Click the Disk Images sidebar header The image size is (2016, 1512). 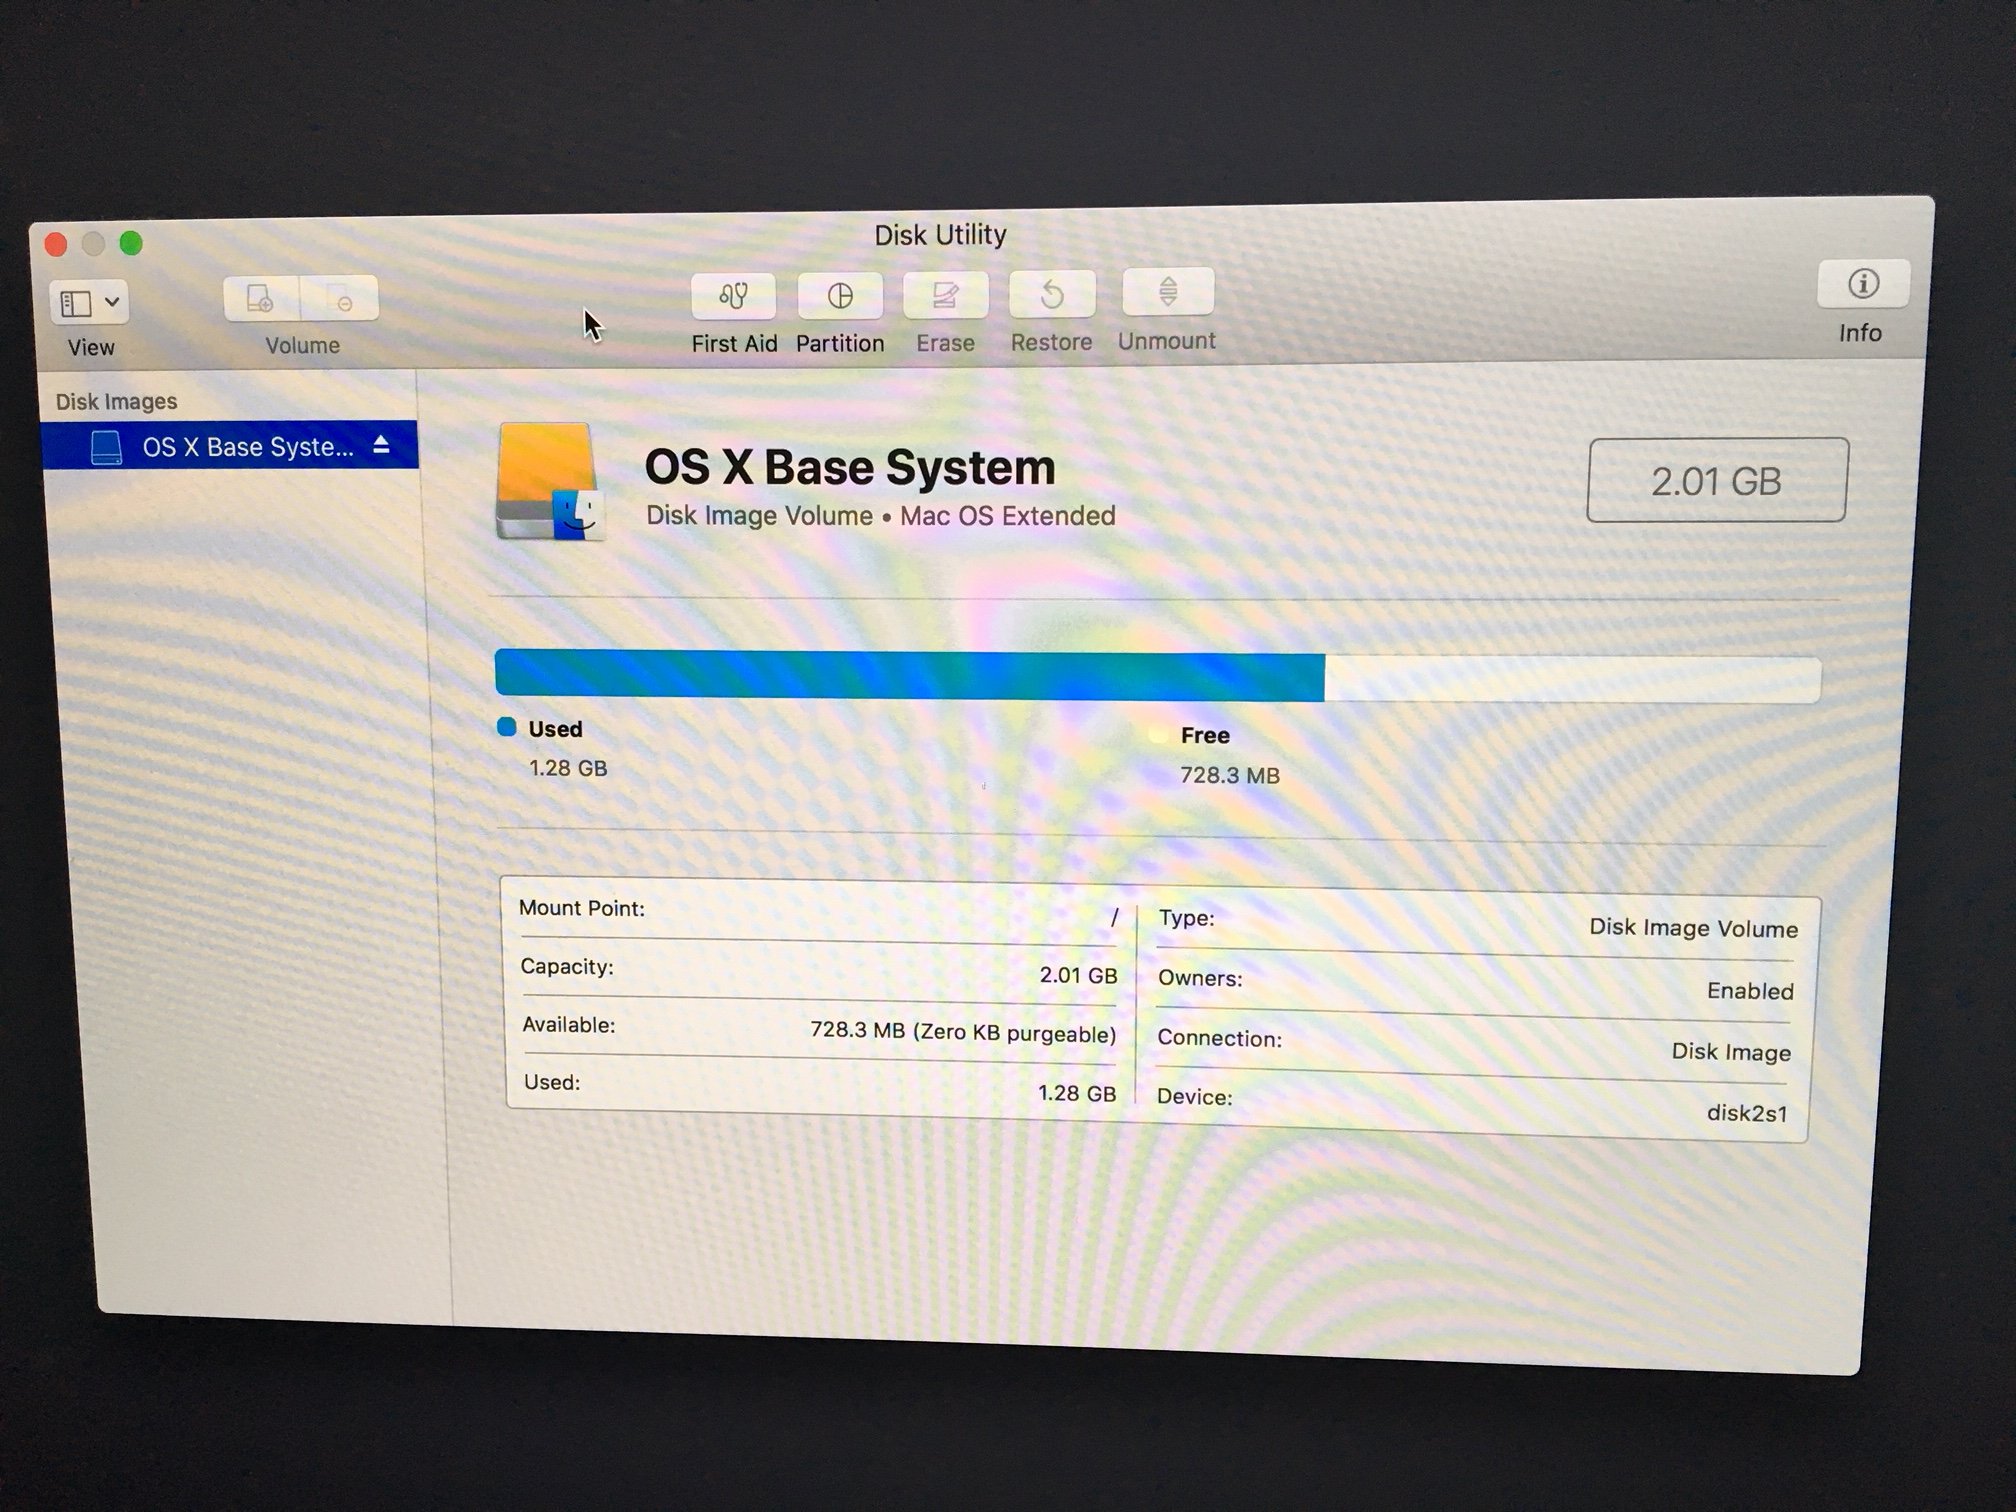click(116, 402)
